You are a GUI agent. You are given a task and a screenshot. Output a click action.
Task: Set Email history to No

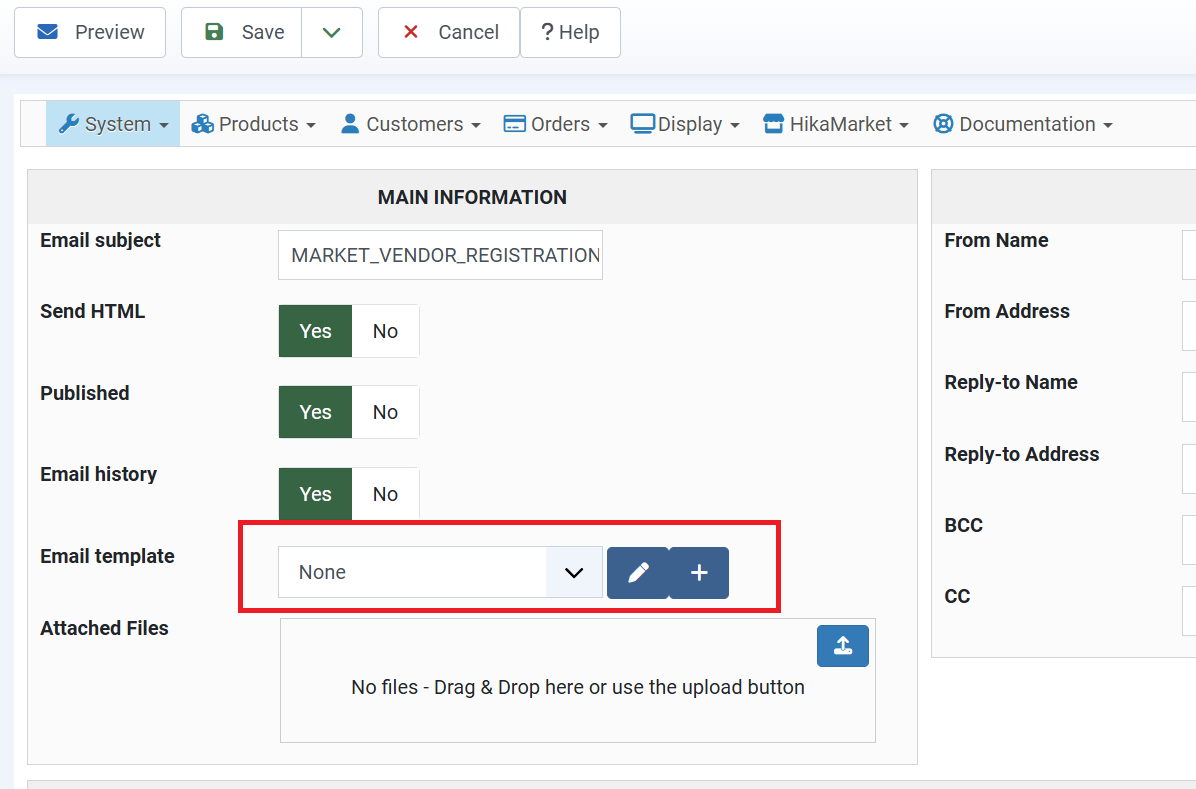(x=385, y=494)
